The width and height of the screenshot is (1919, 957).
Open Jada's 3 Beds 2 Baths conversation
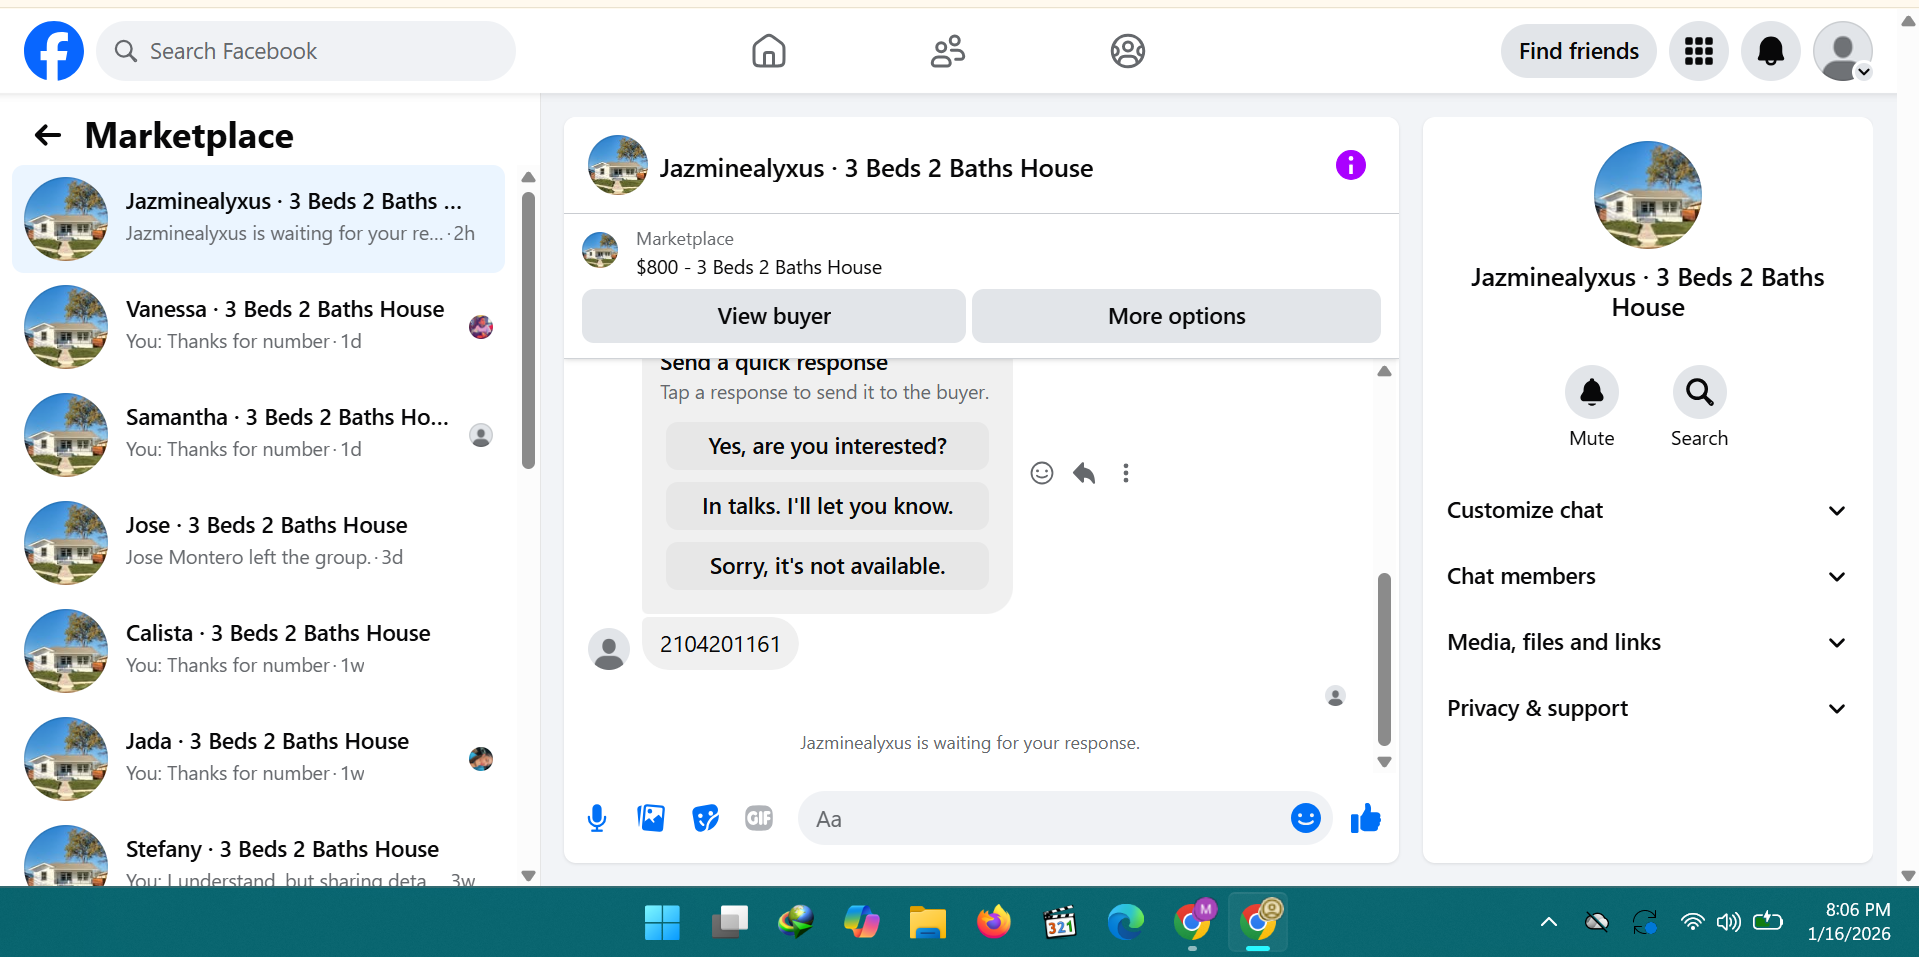coord(258,758)
